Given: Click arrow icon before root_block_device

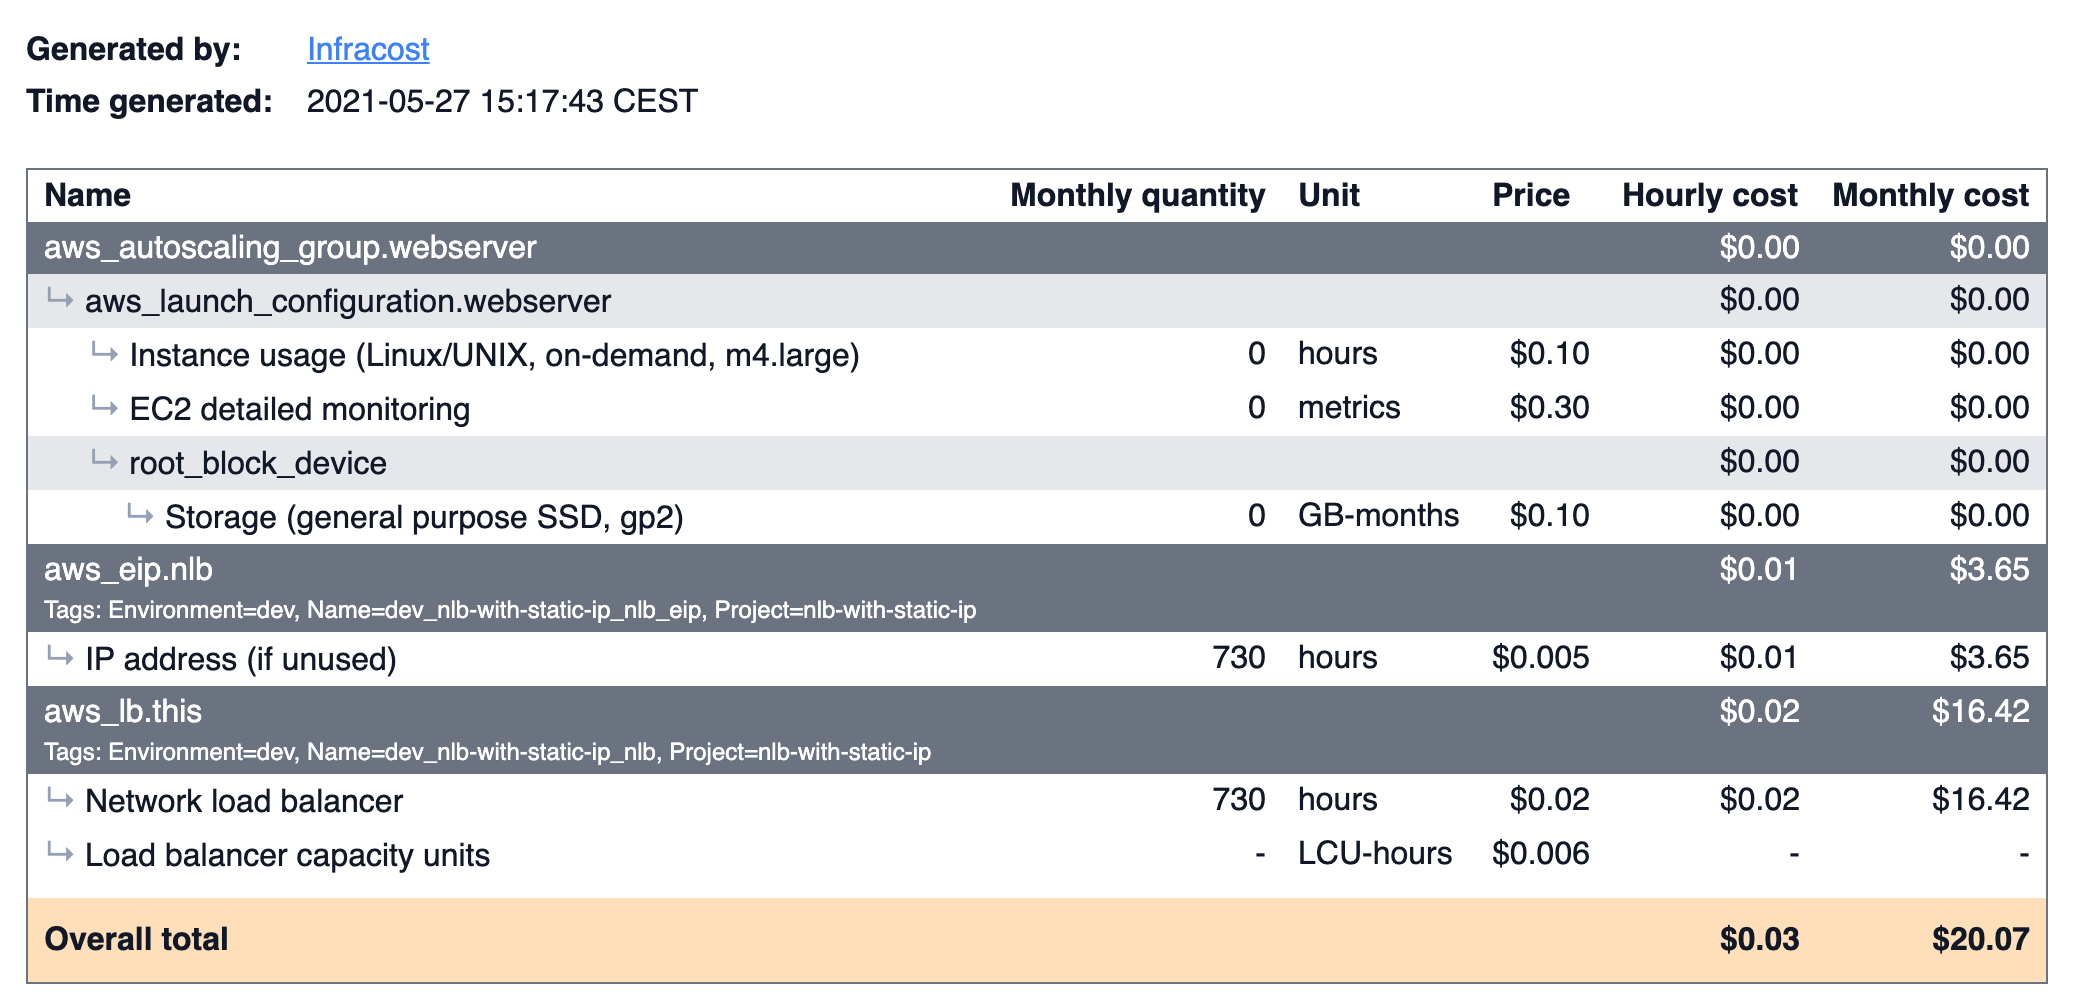Looking at the screenshot, I should pyautogui.click(x=105, y=461).
